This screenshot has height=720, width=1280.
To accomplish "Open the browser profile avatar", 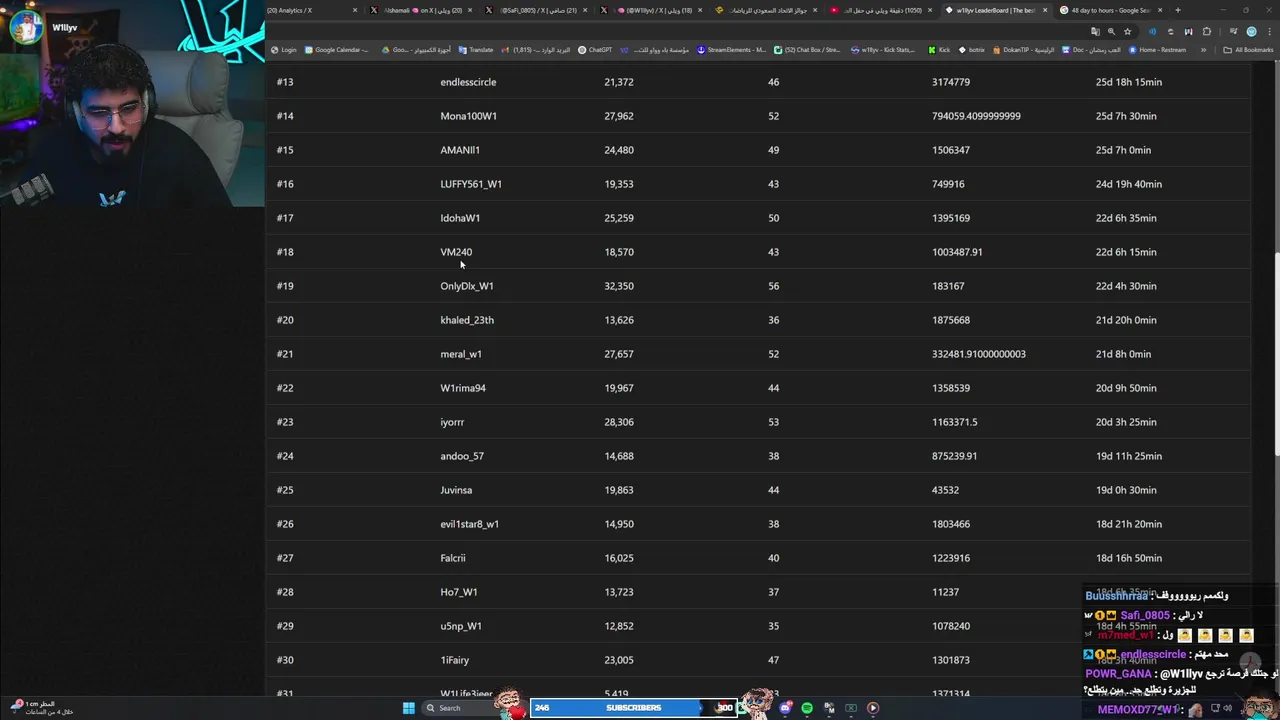I will click(x=1251, y=31).
